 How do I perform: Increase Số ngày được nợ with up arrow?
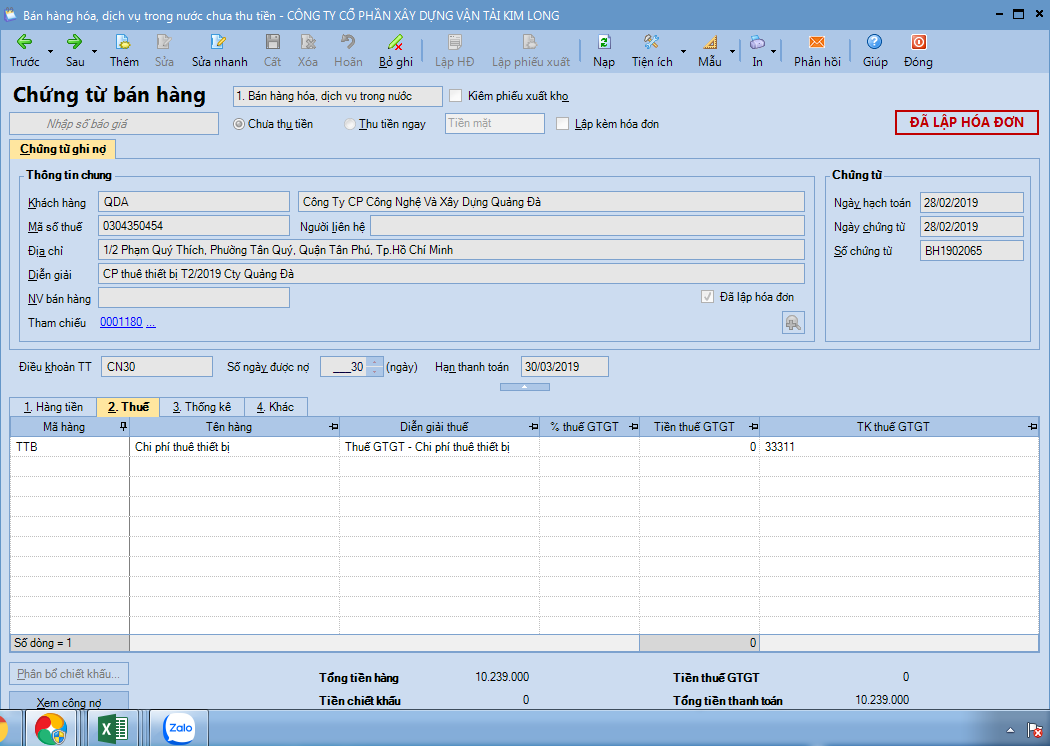click(x=375, y=362)
